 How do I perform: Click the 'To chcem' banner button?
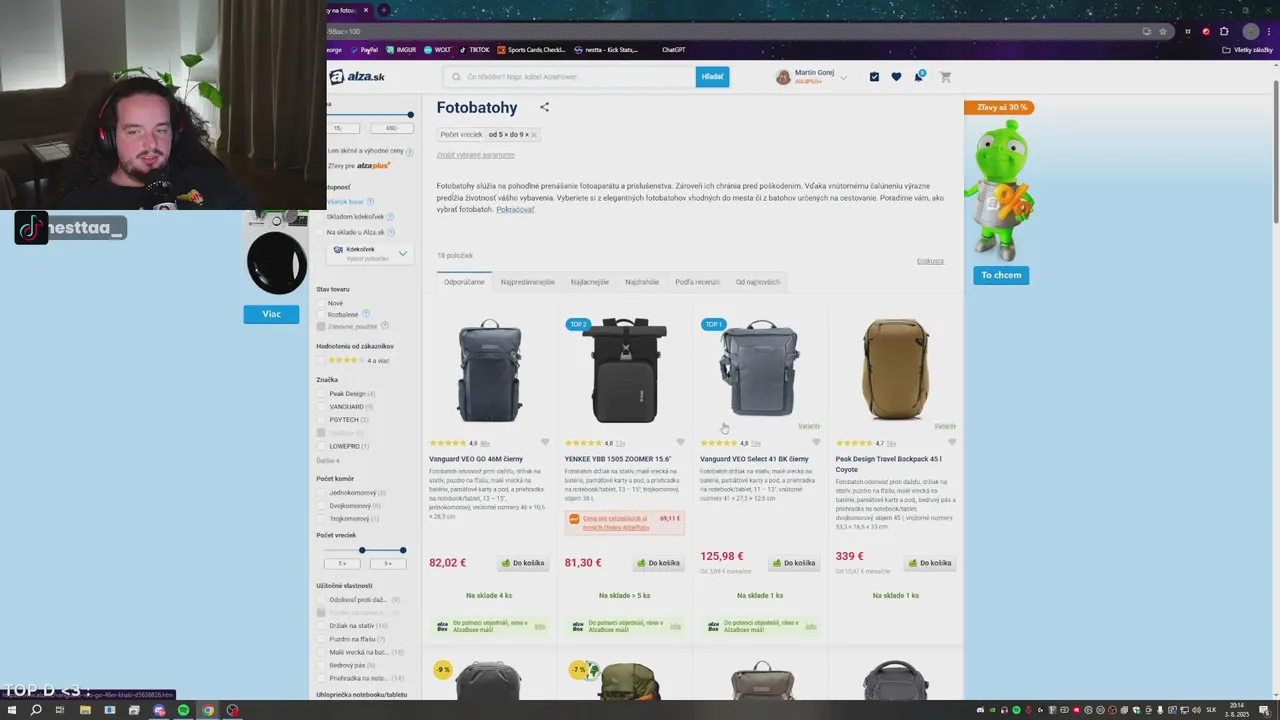pyautogui.click(x=1001, y=275)
